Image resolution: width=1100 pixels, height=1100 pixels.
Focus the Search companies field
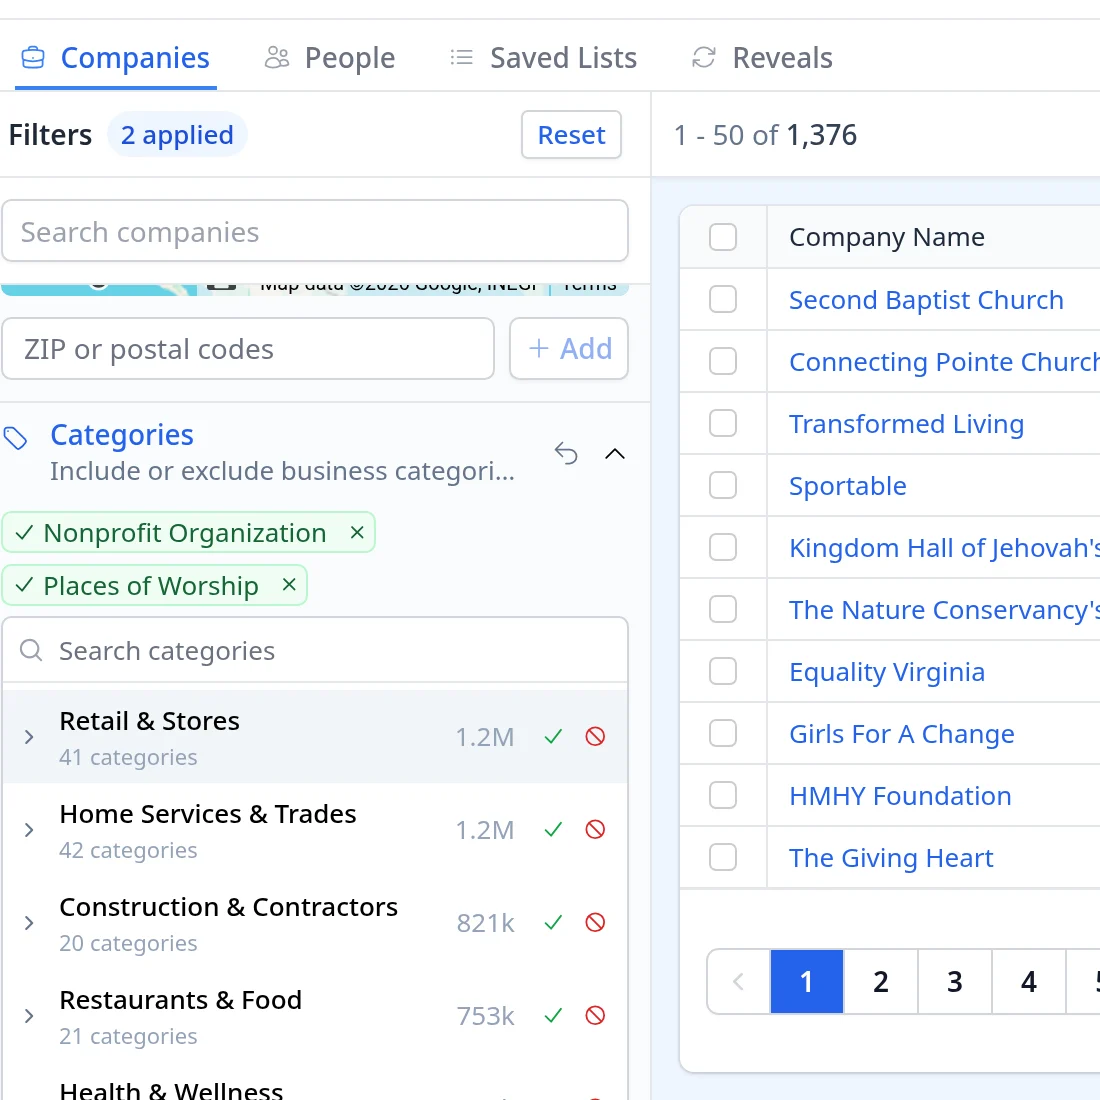(315, 232)
